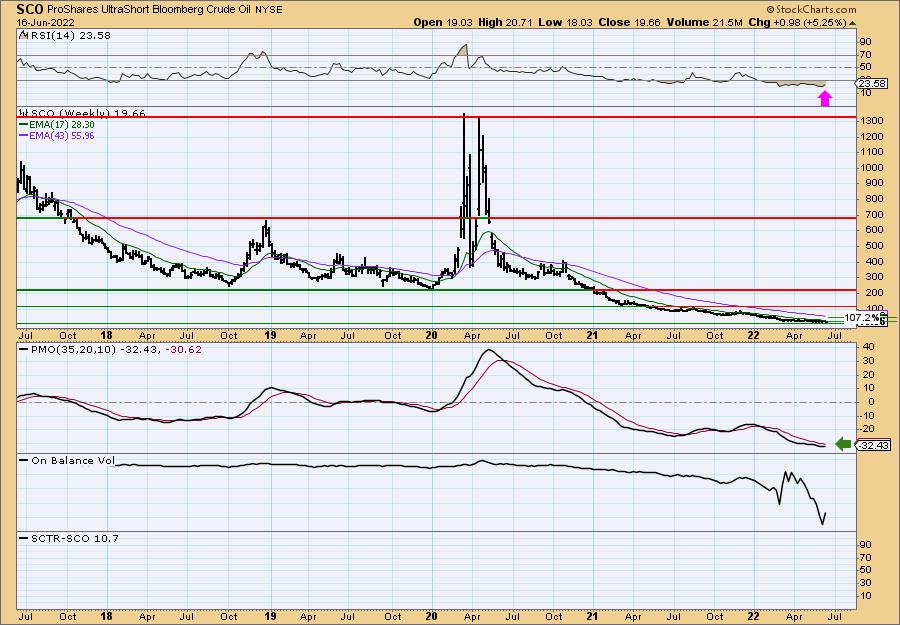This screenshot has width=900, height=625.
Task: Click the purple EMA(43) legend dash
Action: click(x=24, y=136)
